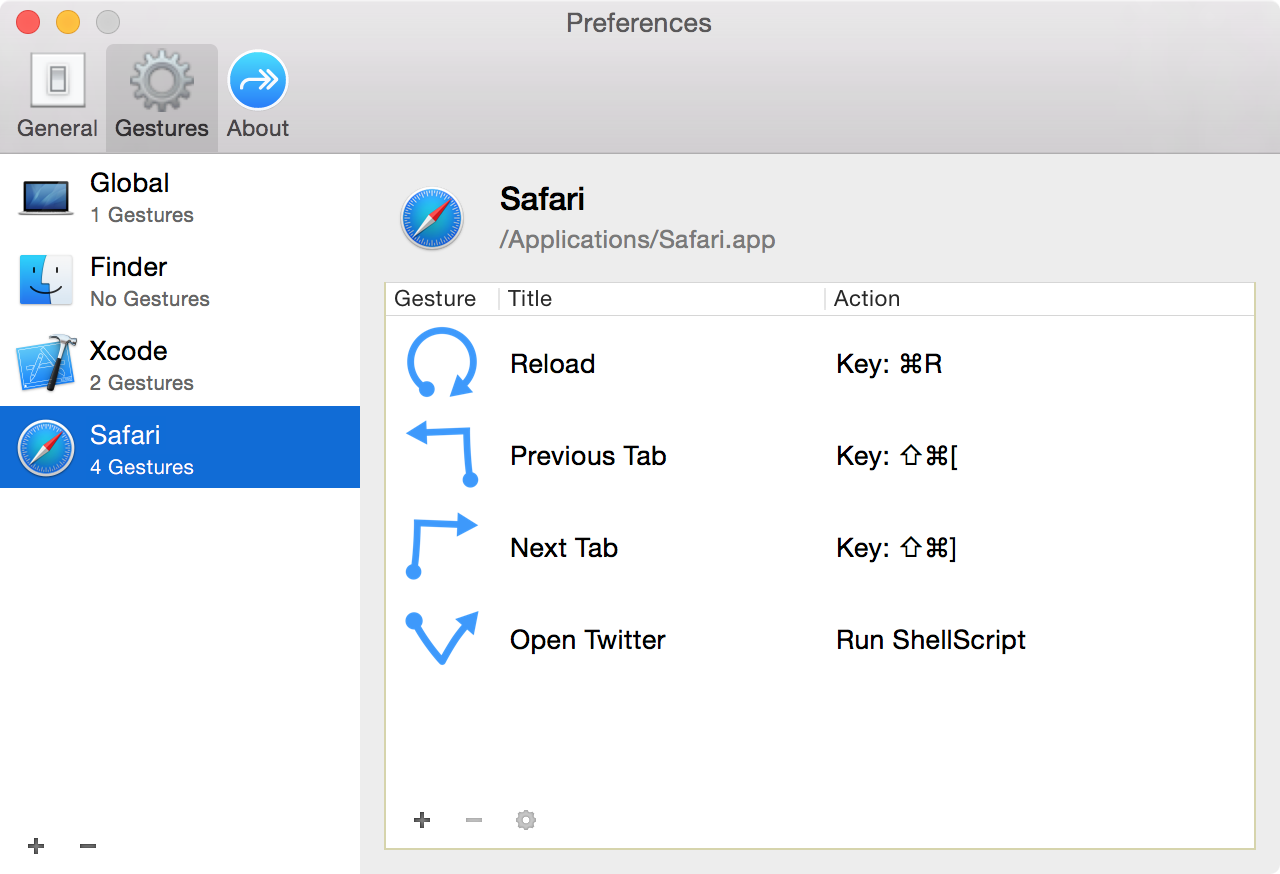Click the Previous Tab gesture icon
The height and width of the screenshot is (874, 1280).
(441, 455)
